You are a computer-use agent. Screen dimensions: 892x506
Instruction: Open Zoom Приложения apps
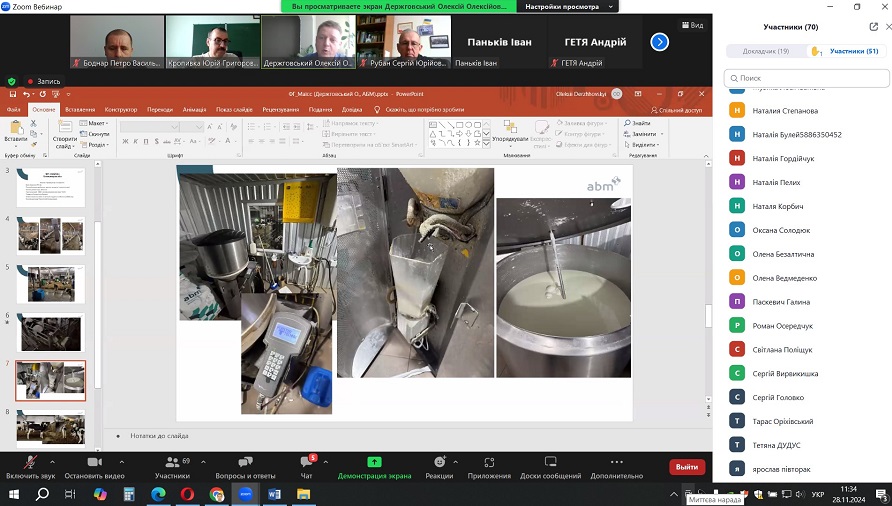489,466
